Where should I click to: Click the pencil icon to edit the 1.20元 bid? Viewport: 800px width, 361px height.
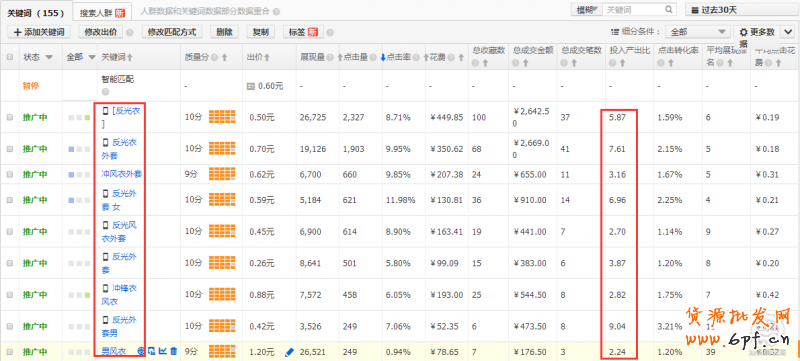point(290,351)
